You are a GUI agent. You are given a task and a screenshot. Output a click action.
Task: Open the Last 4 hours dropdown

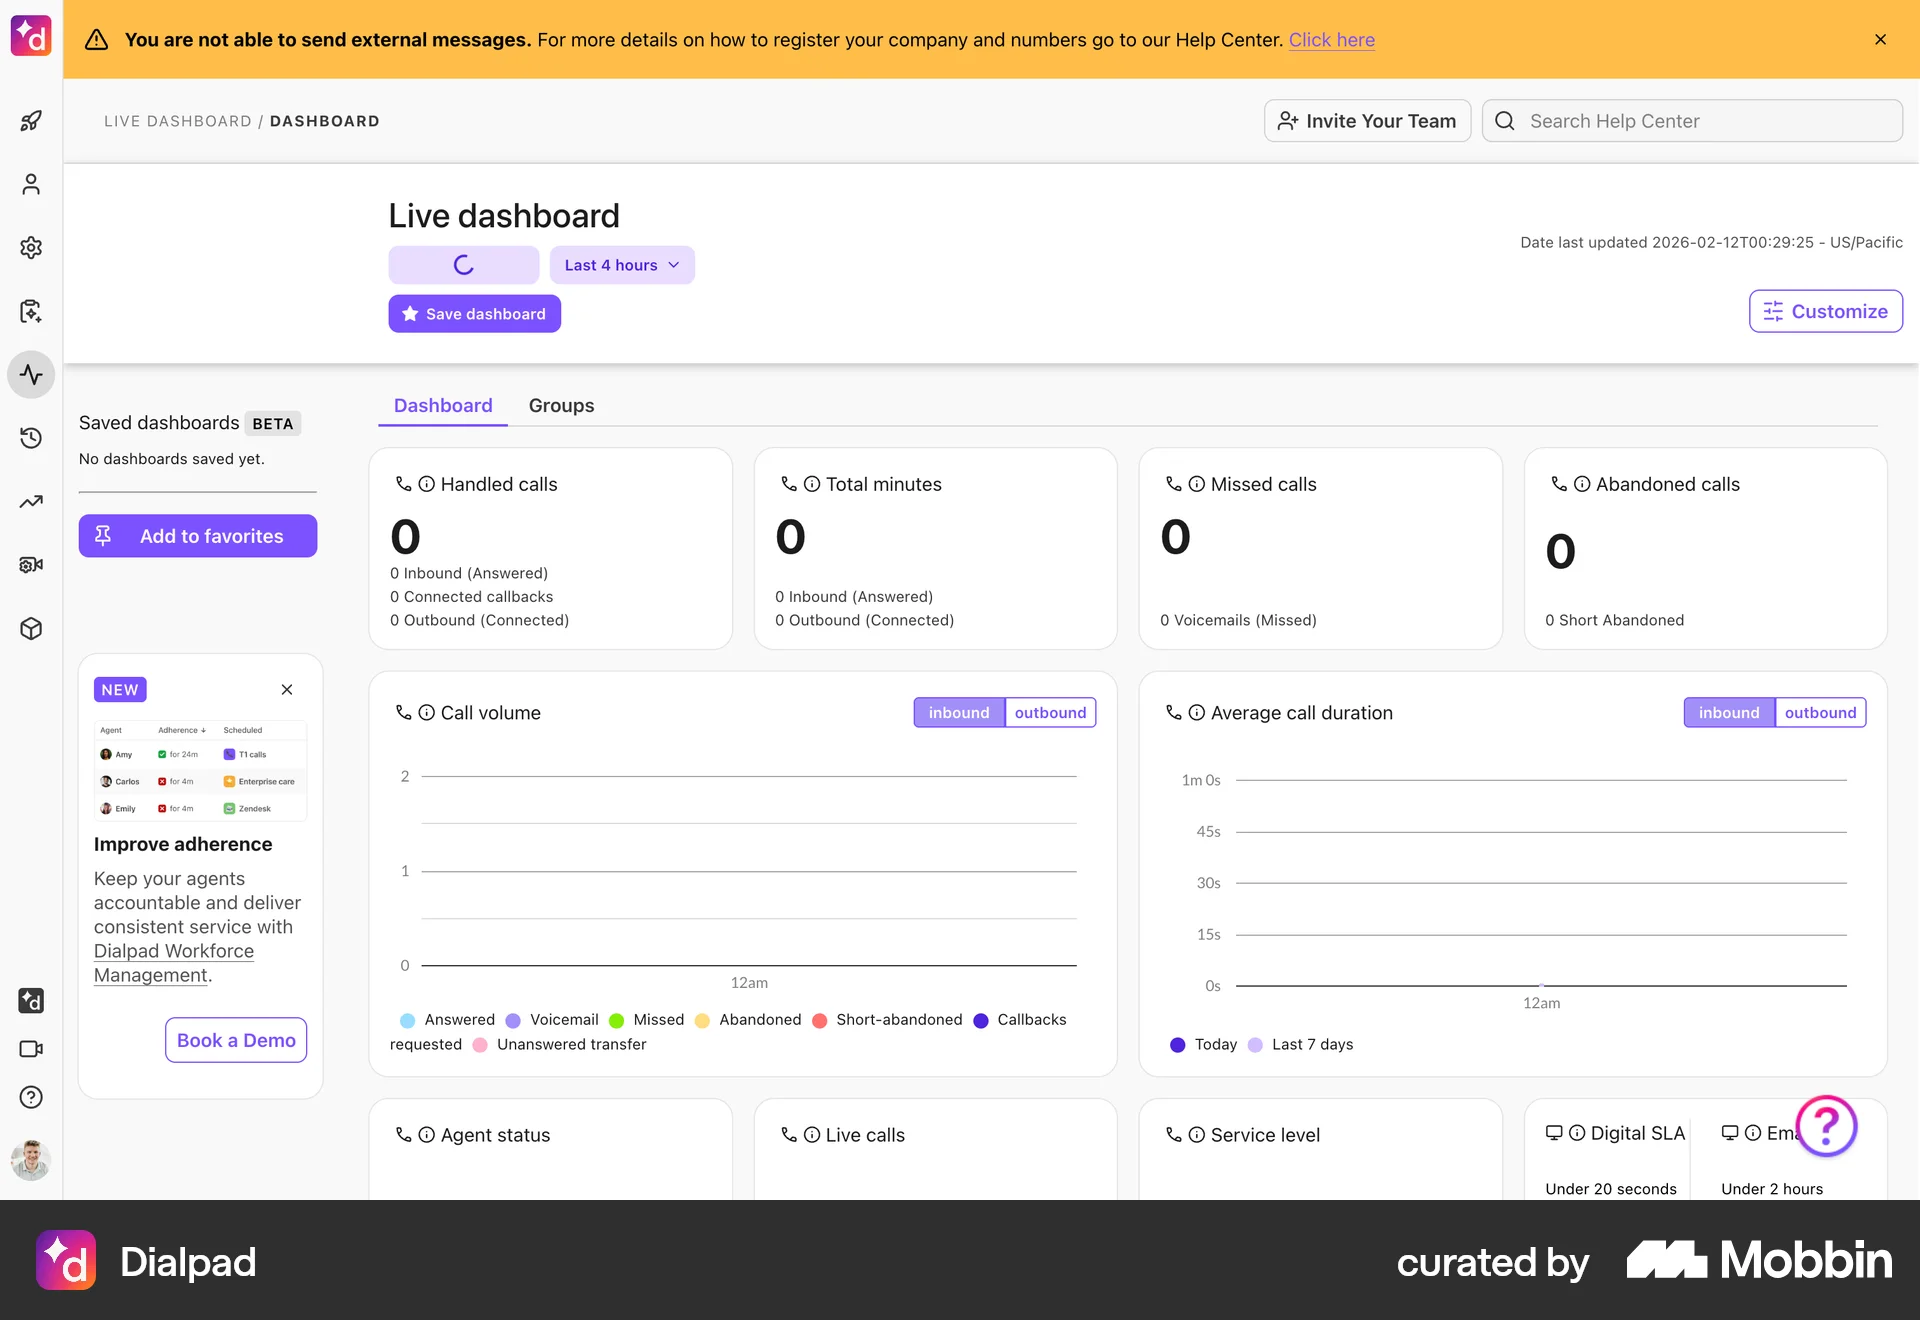[x=621, y=264]
